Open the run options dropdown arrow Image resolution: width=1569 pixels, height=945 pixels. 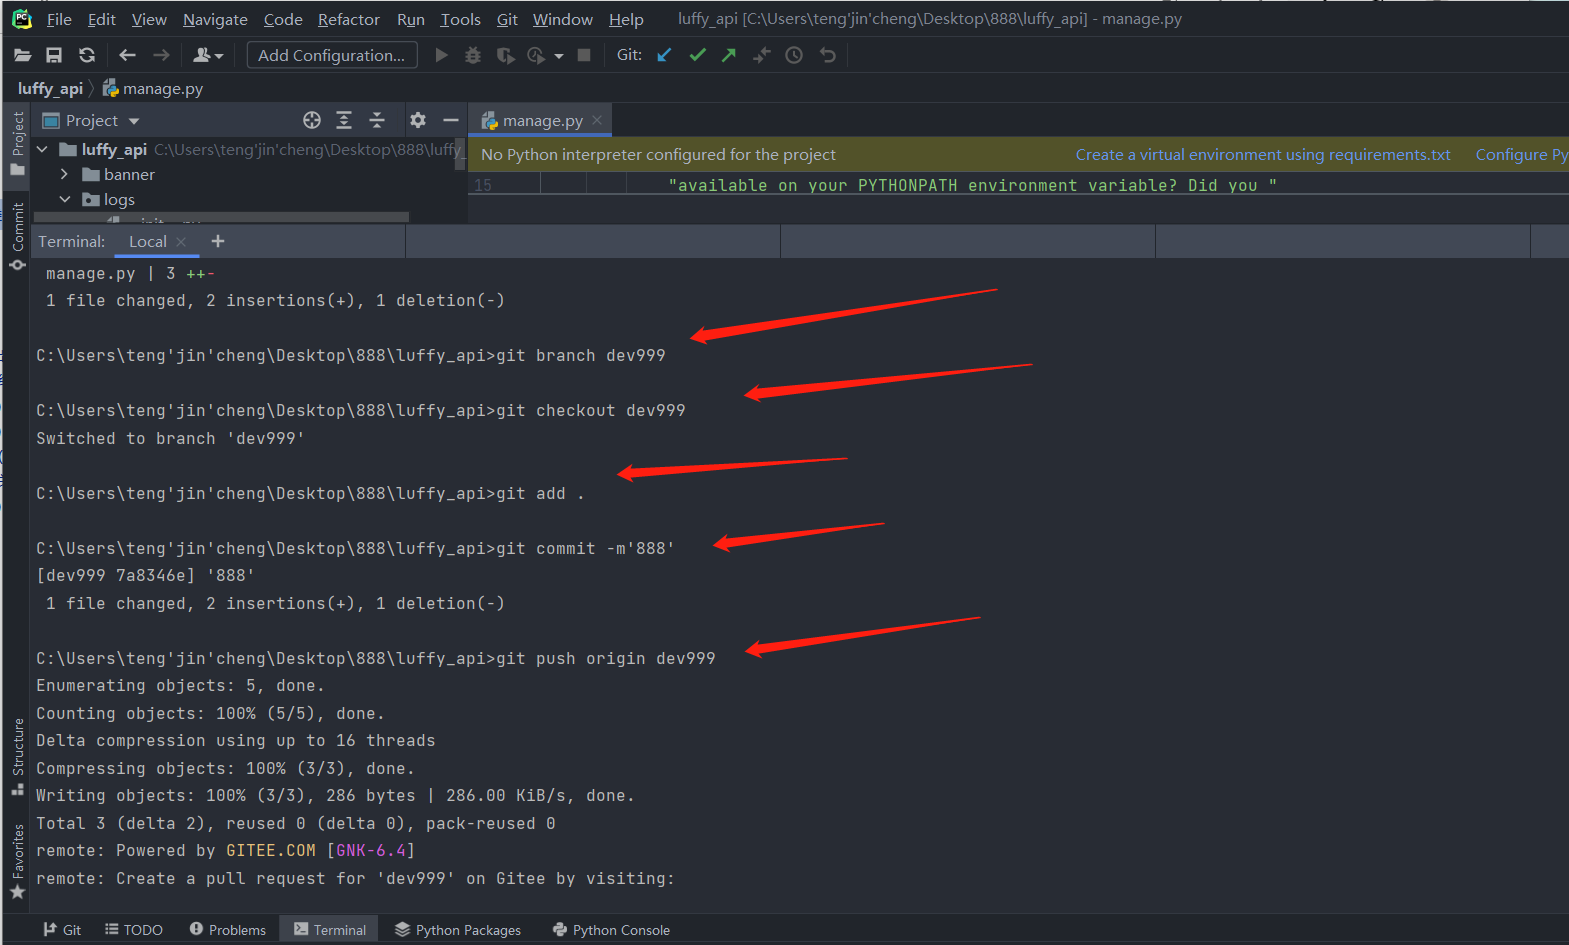click(559, 56)
